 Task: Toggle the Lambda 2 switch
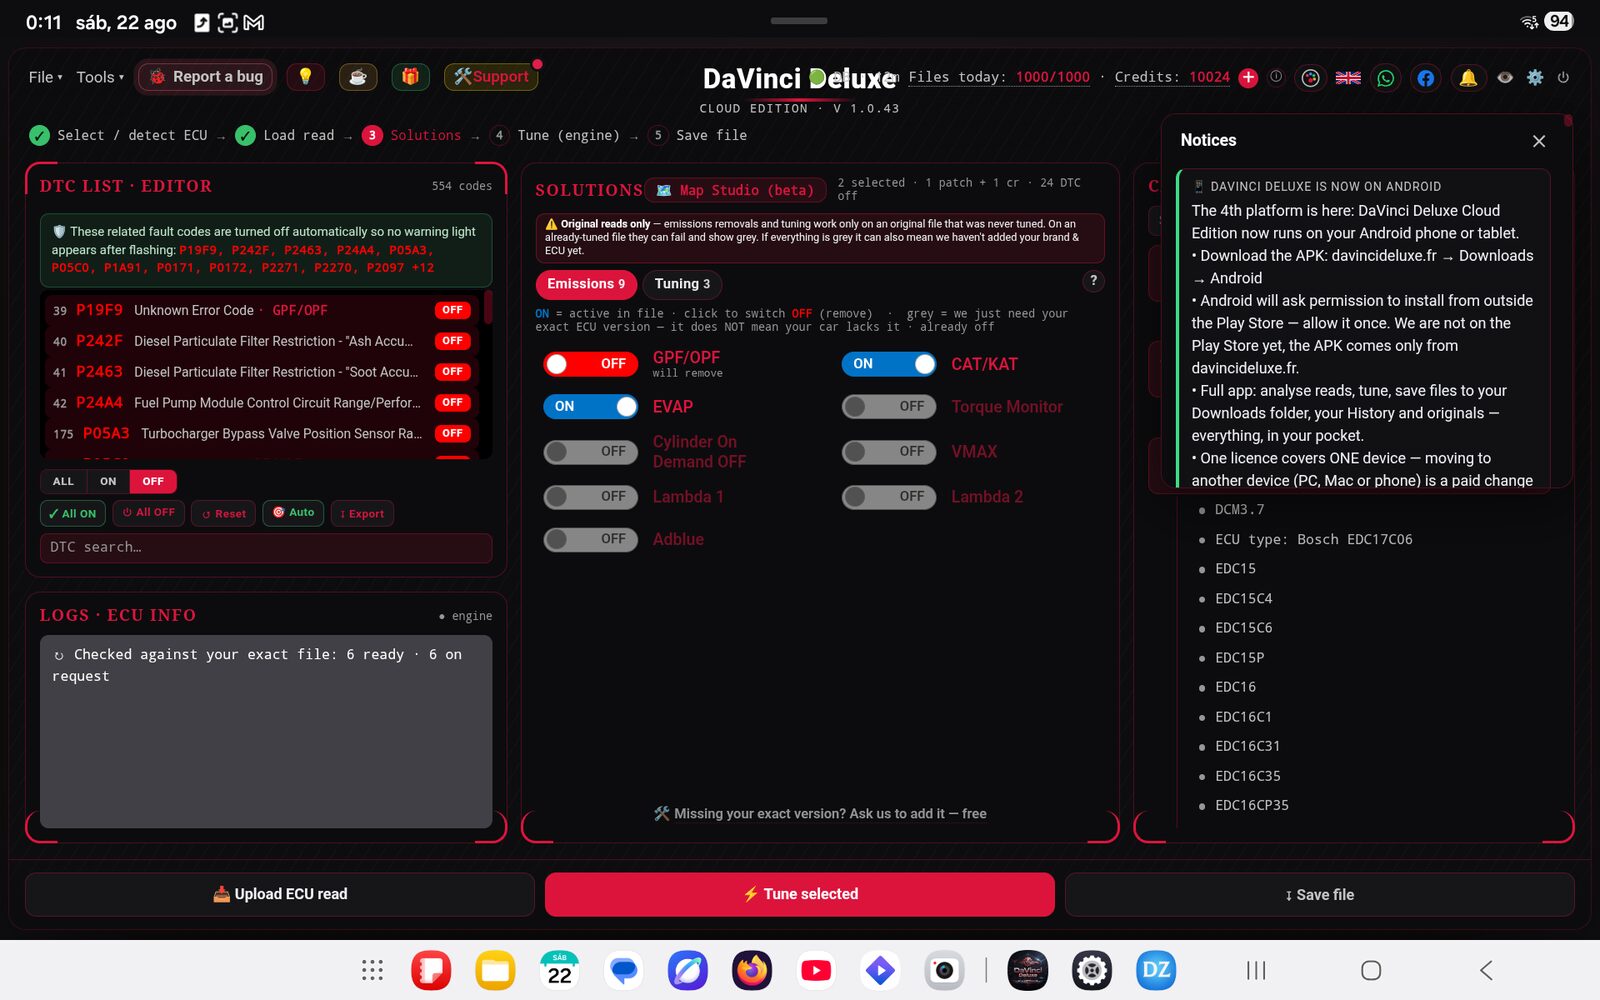pos(889,496)
